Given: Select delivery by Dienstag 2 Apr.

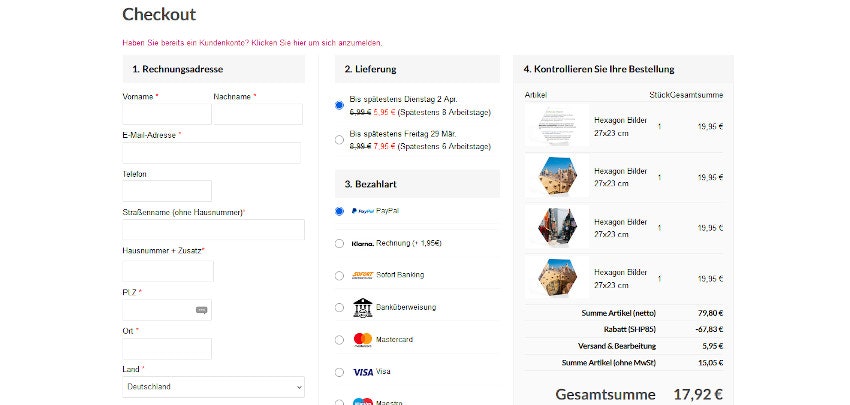Looking at the screenshot, I should point(340,104).
